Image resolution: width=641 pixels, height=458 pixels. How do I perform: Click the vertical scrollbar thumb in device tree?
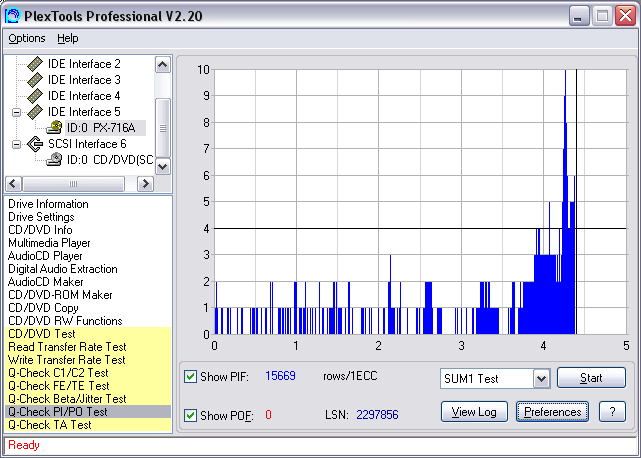pos(163,128)
